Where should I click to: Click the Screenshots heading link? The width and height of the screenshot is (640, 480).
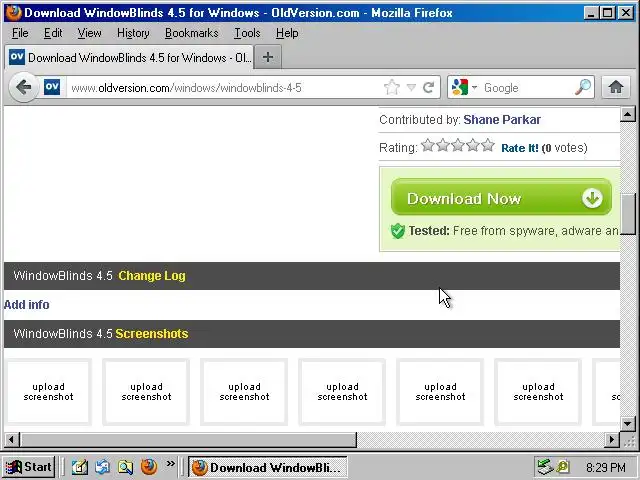tap(152, 333)
